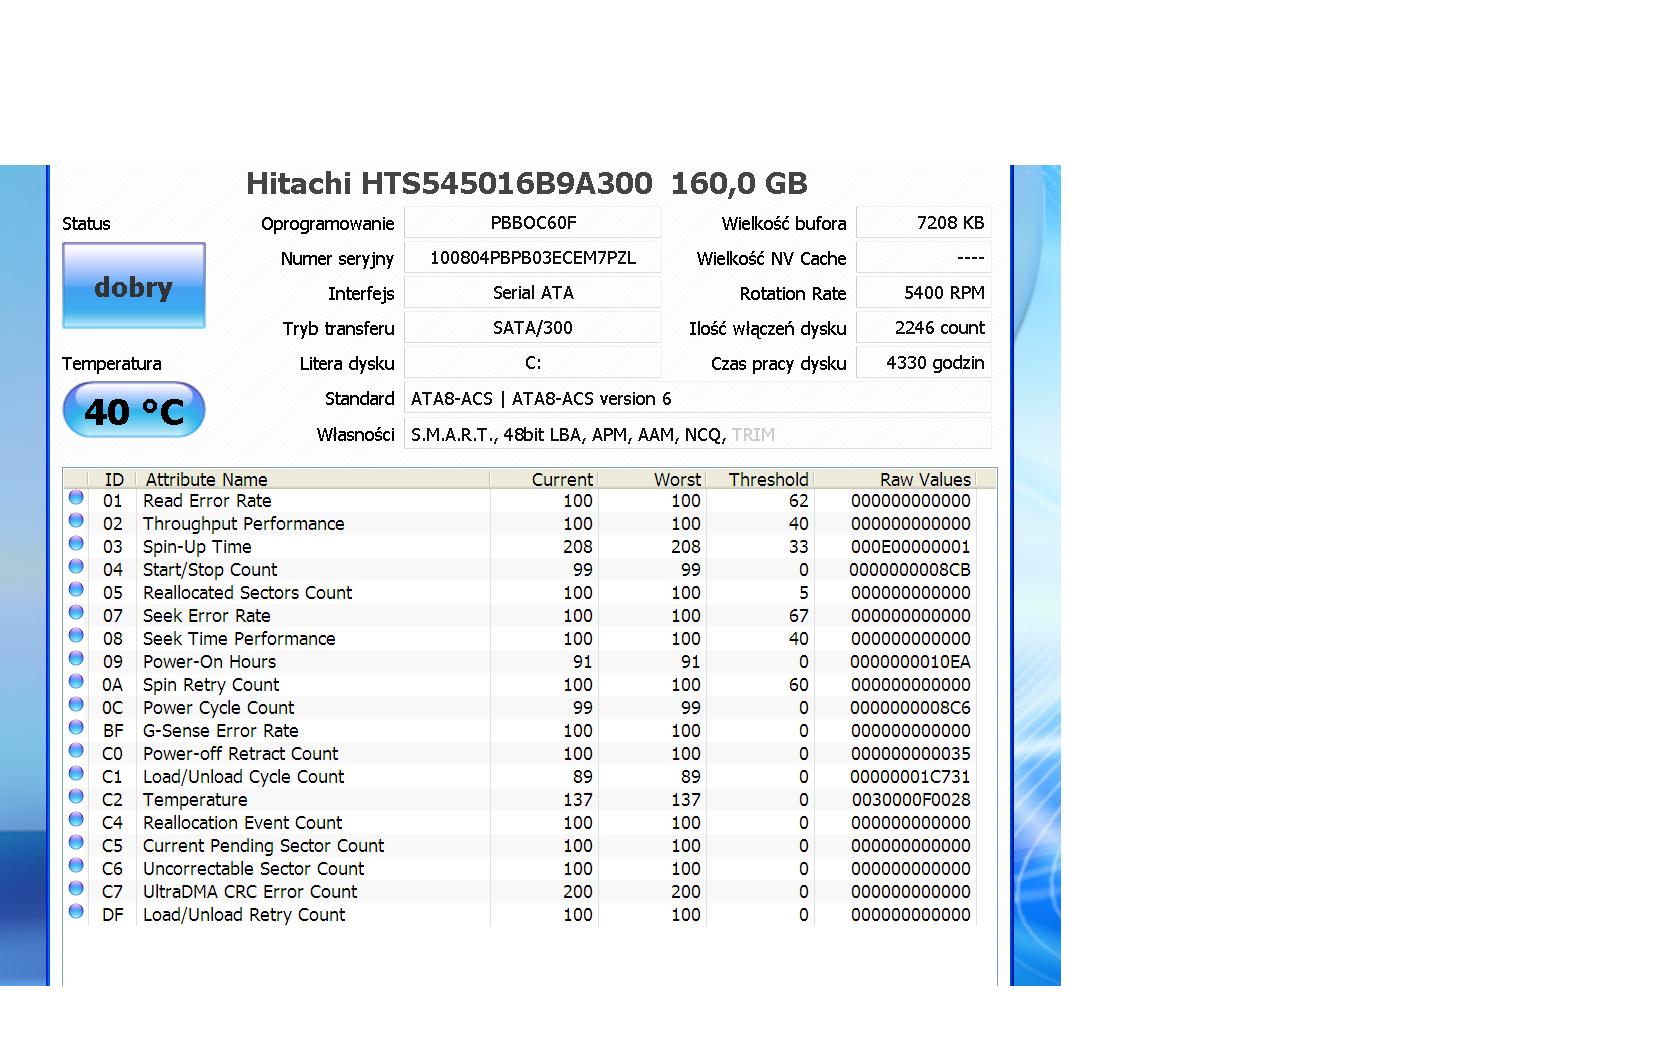
Task: Click the Raw Values column header
Action: click(x=894, y=479)
